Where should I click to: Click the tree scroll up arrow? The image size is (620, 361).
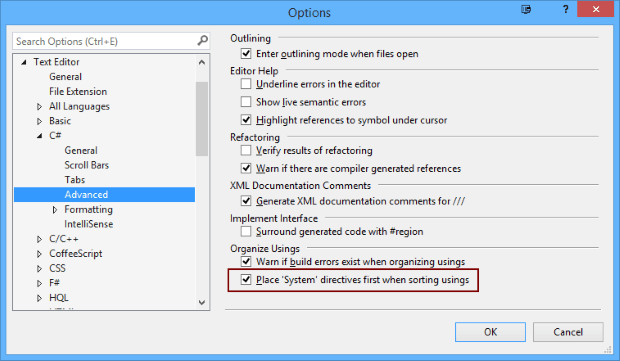pyautogui.click(x=202, y=62)
